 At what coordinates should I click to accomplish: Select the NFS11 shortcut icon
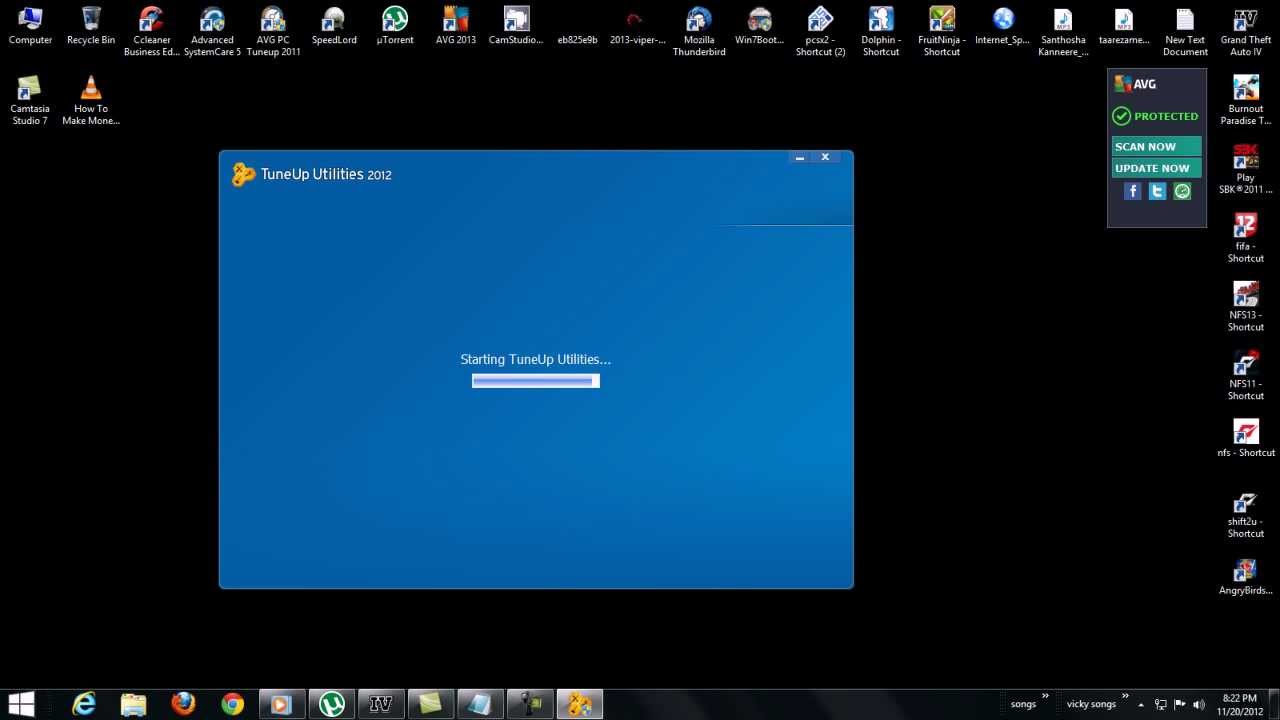tap(1246, 375)
